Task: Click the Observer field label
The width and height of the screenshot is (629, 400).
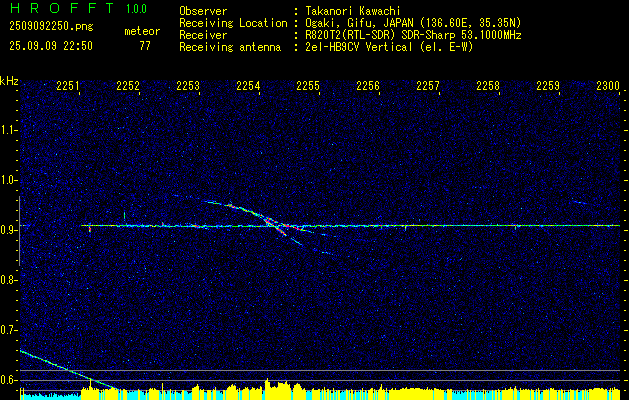Action: tap(203, 11)
